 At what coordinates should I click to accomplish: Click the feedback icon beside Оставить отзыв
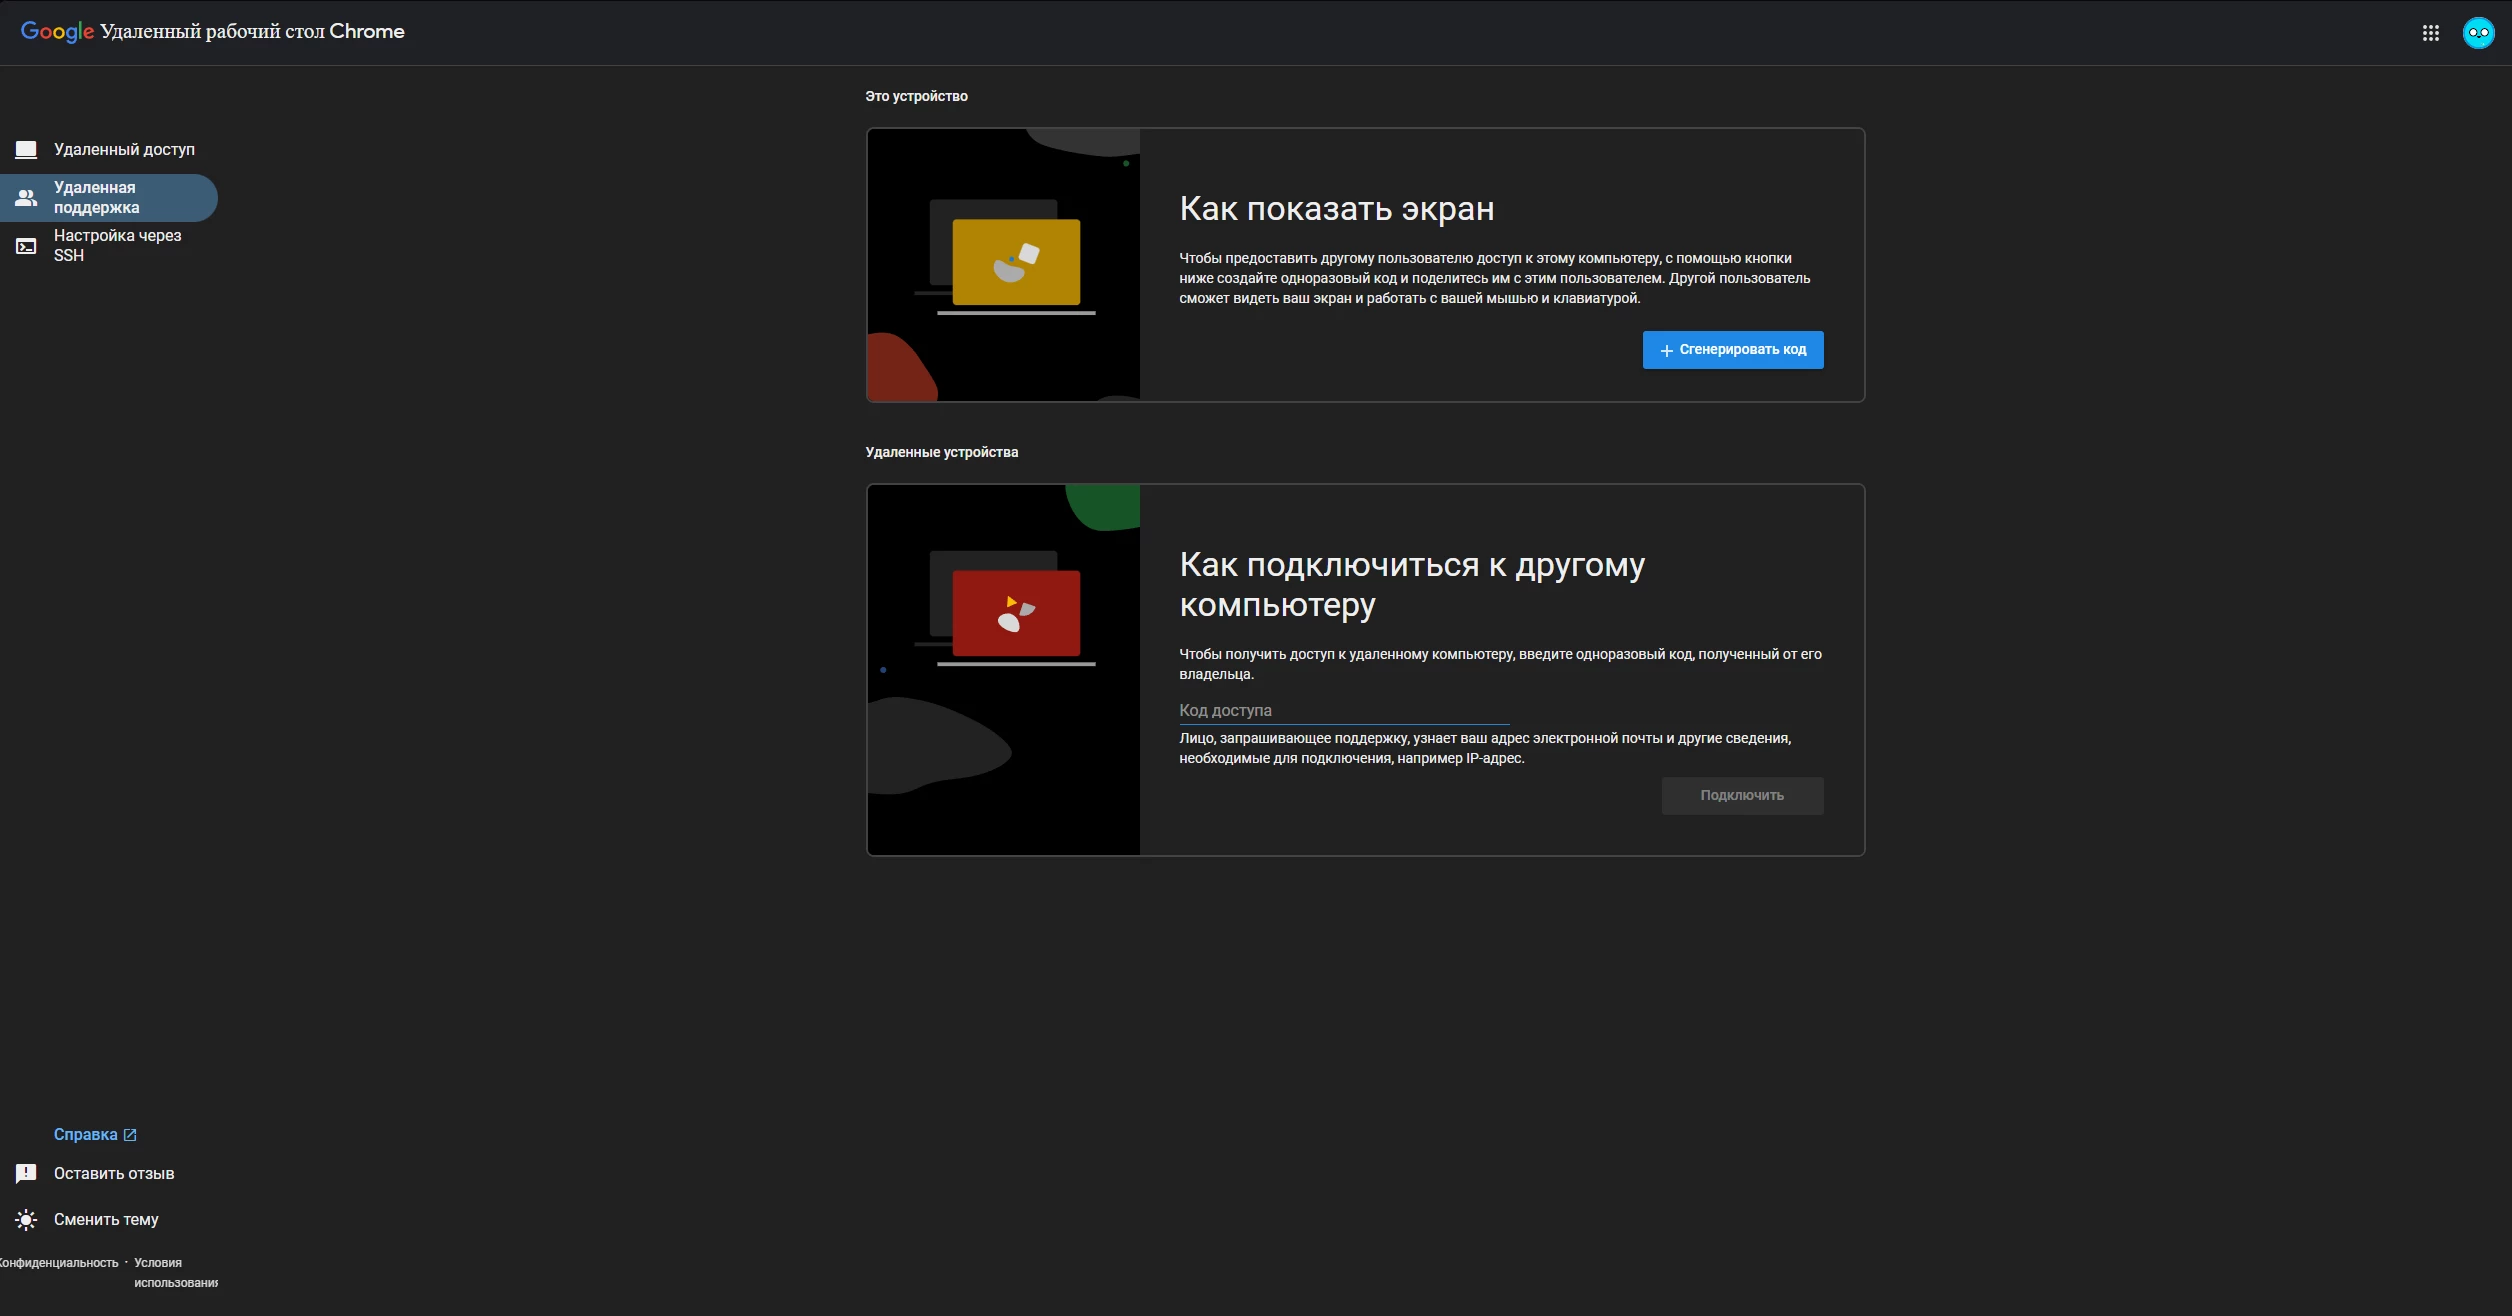[x=26, y=1173]
